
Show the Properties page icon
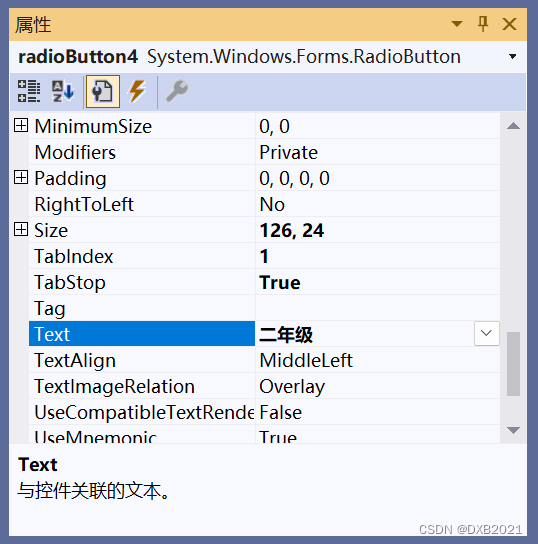click(x=103, y=91)
